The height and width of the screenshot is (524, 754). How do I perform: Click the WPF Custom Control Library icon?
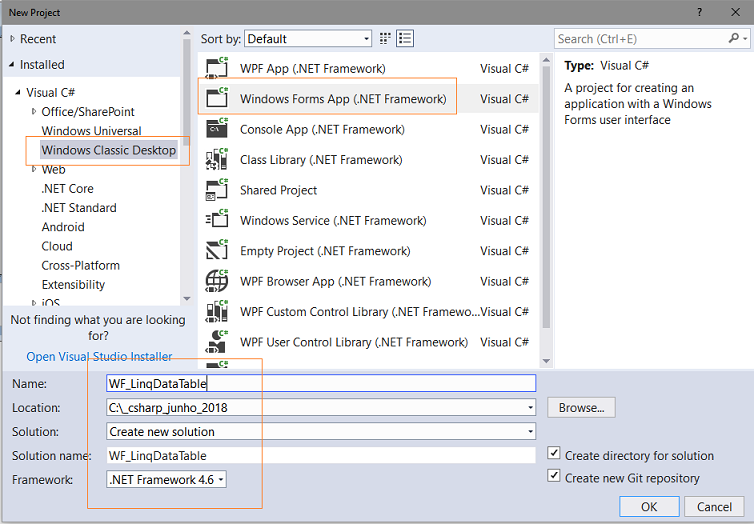point(217,311)
